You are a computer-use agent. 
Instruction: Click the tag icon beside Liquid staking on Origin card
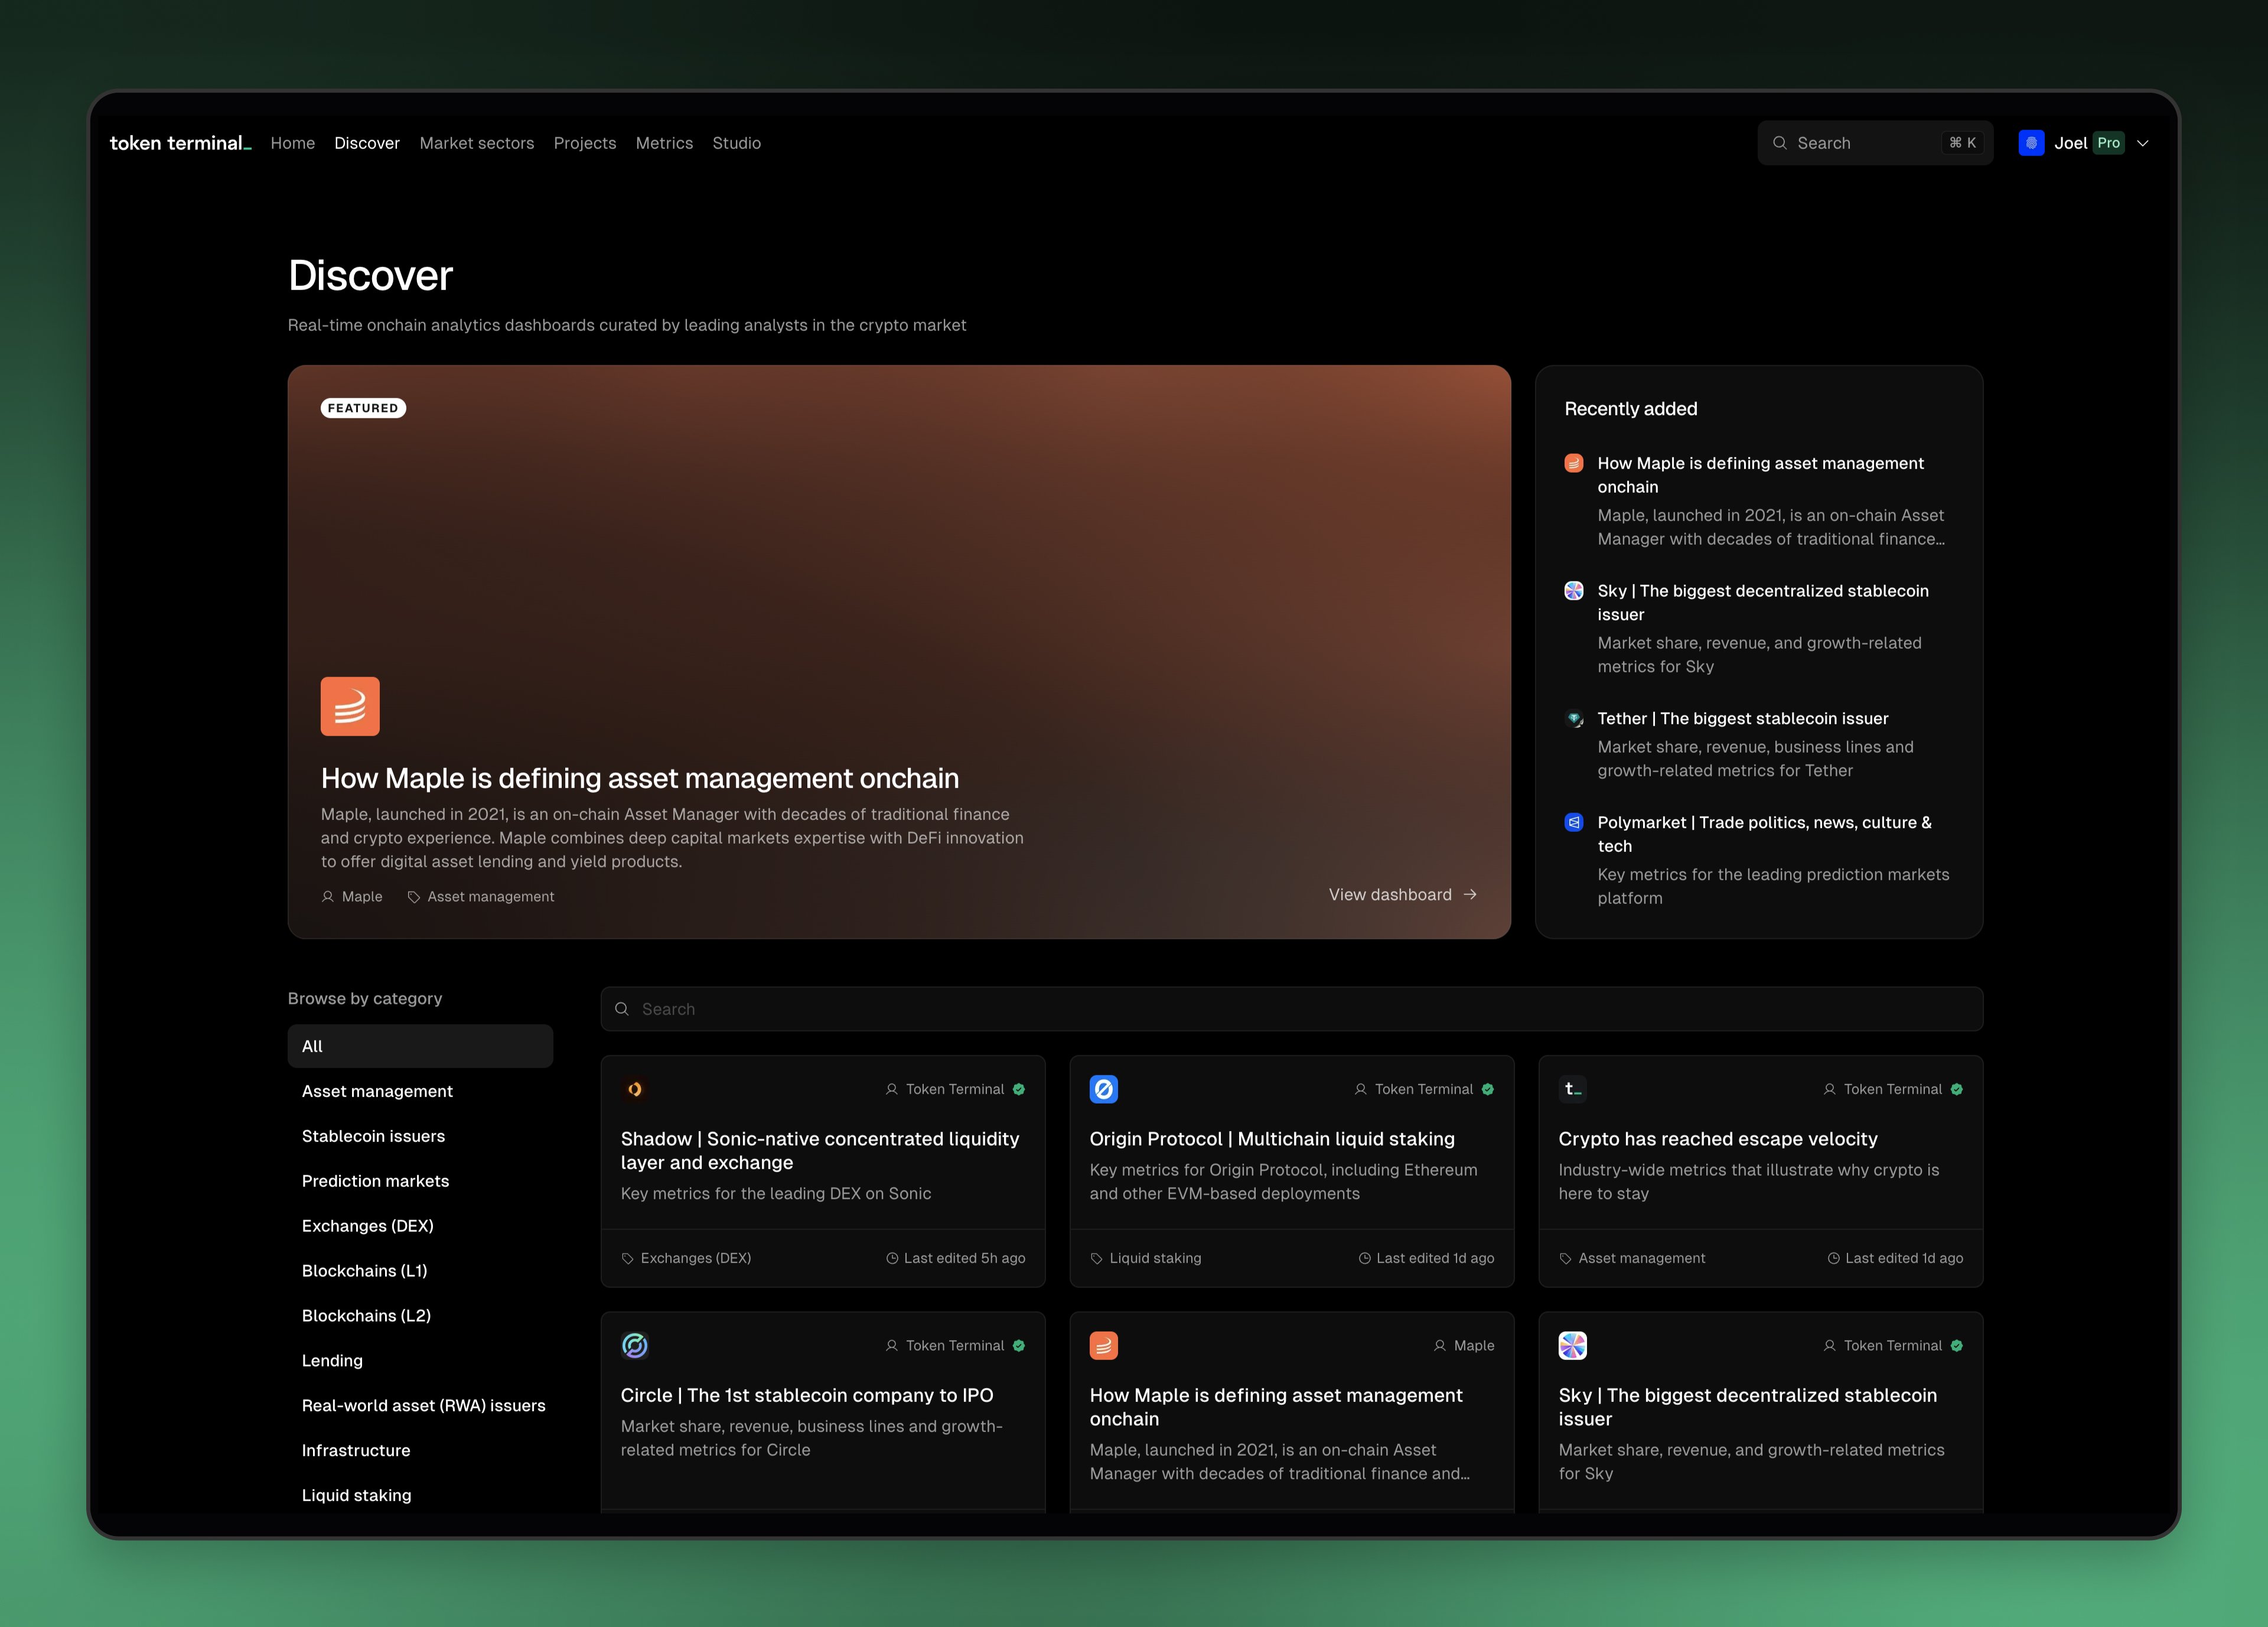click(x=1097, y=1258)
